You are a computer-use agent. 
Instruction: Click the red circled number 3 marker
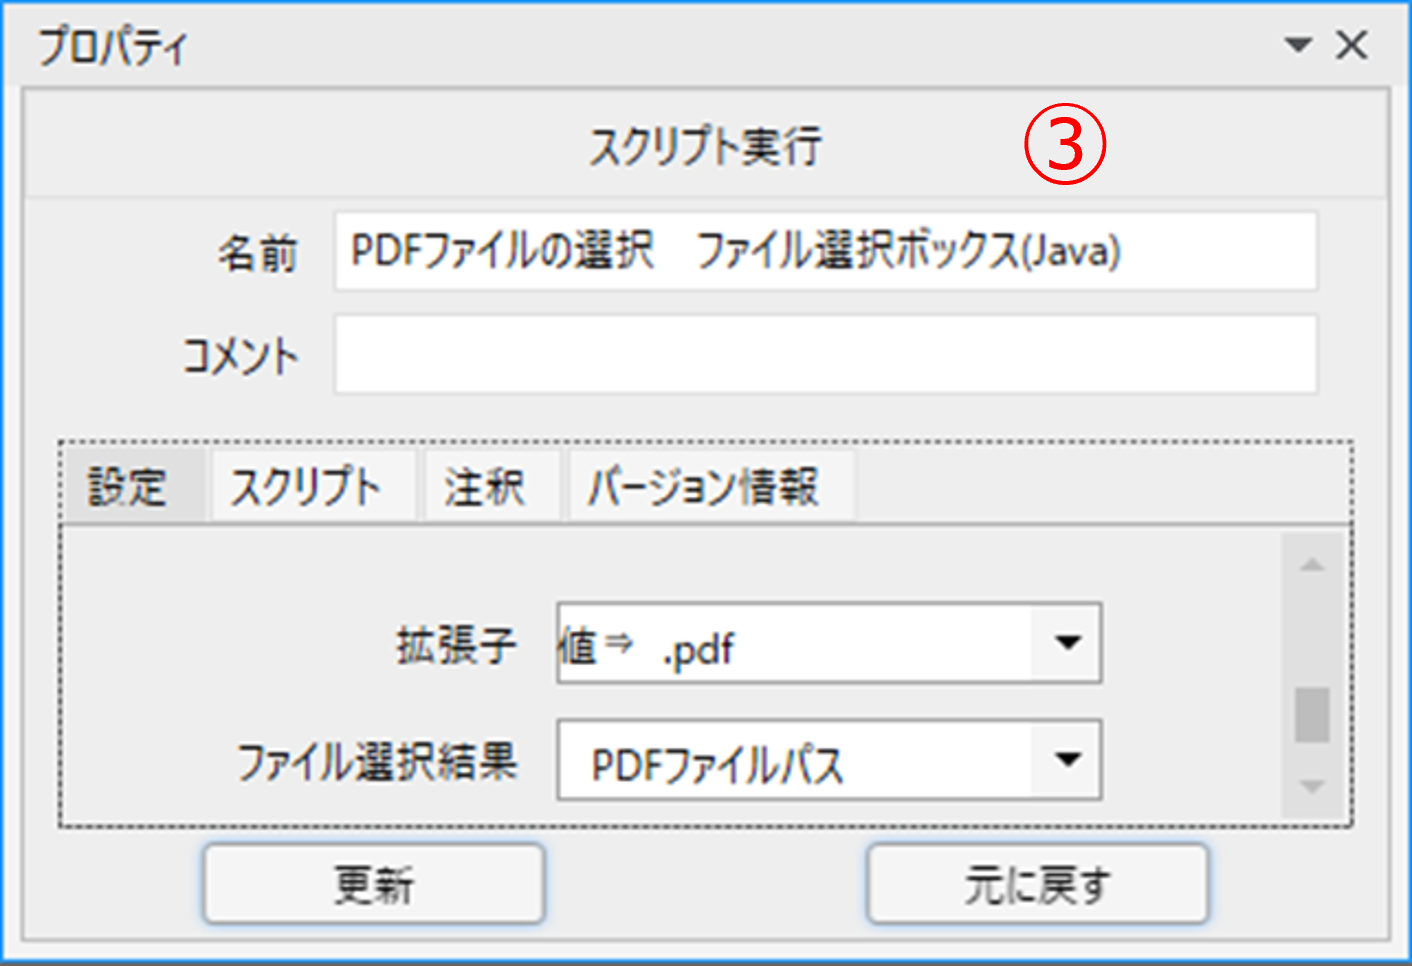[x=1065, y=146]
